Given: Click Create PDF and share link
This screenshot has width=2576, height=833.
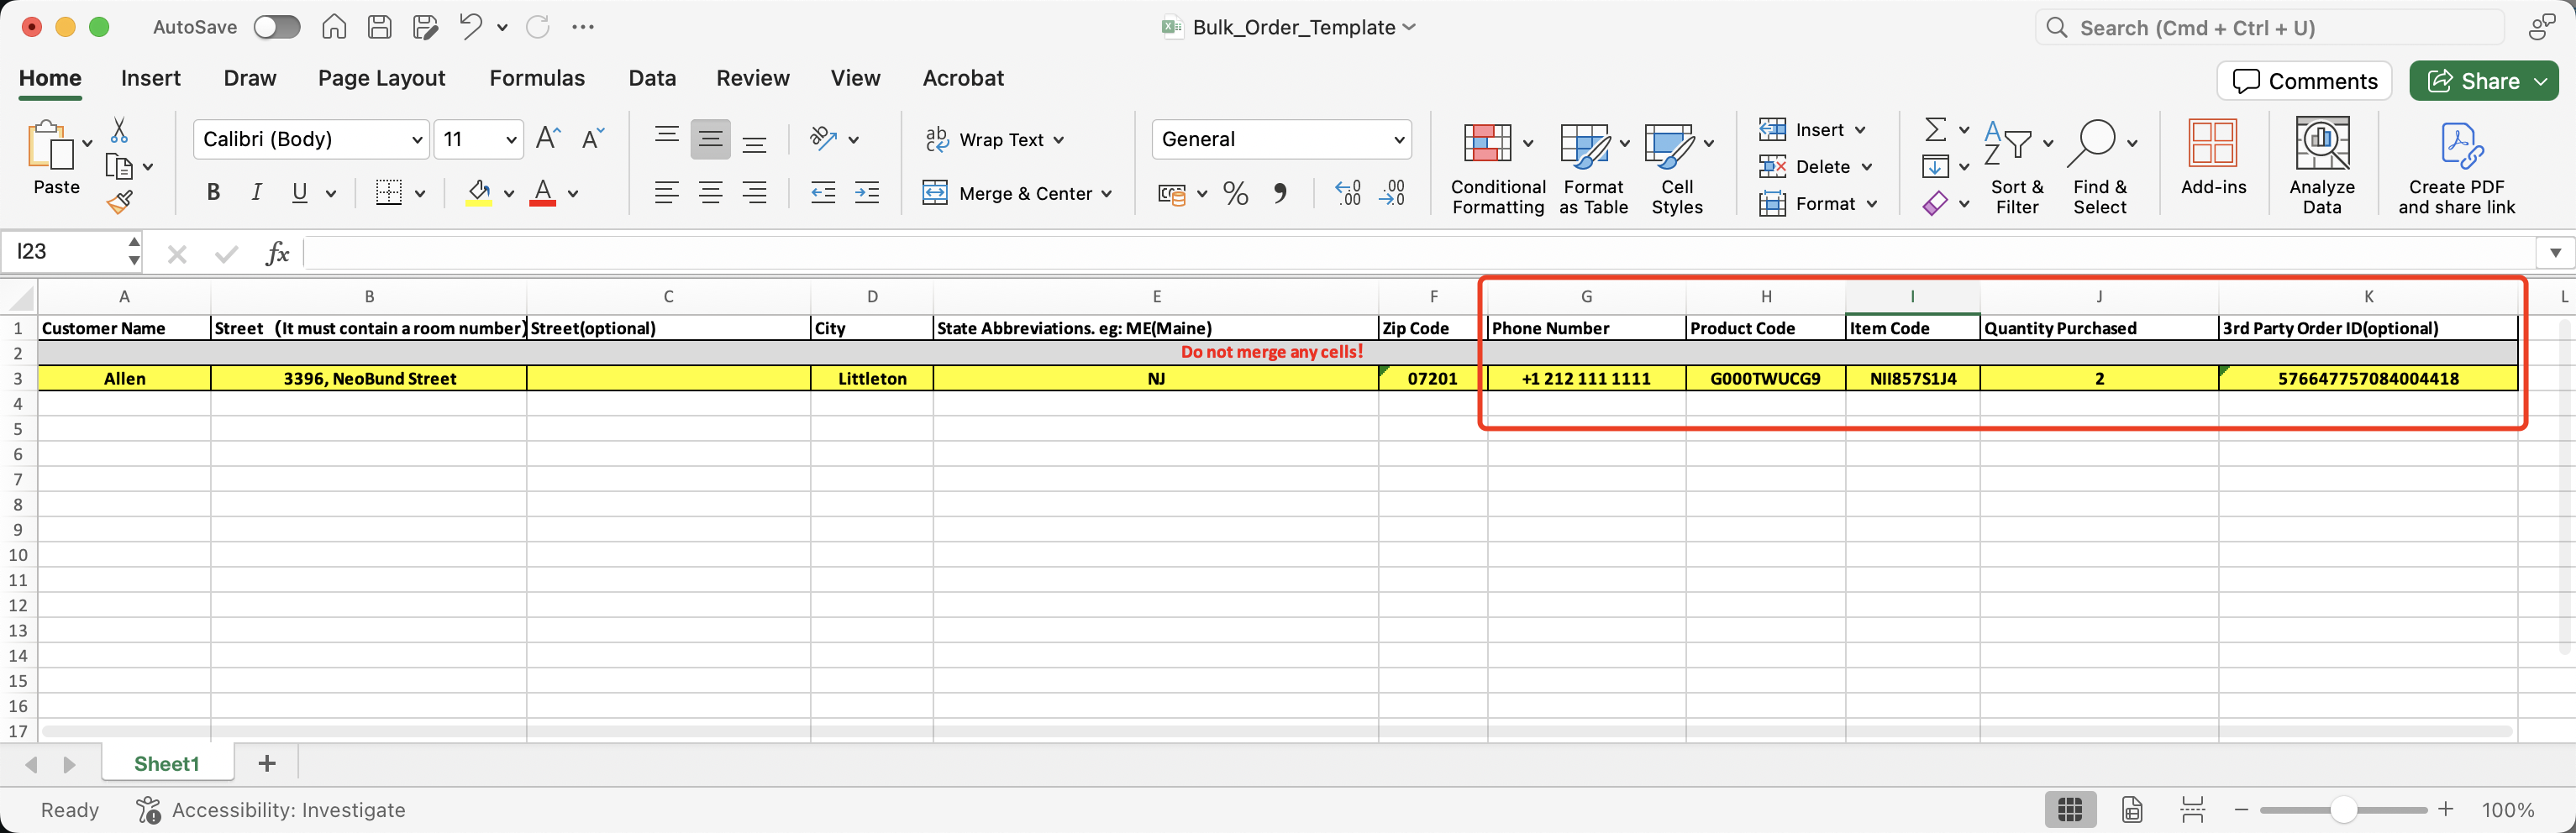Looking at the screenshot, I should 2456,168.
